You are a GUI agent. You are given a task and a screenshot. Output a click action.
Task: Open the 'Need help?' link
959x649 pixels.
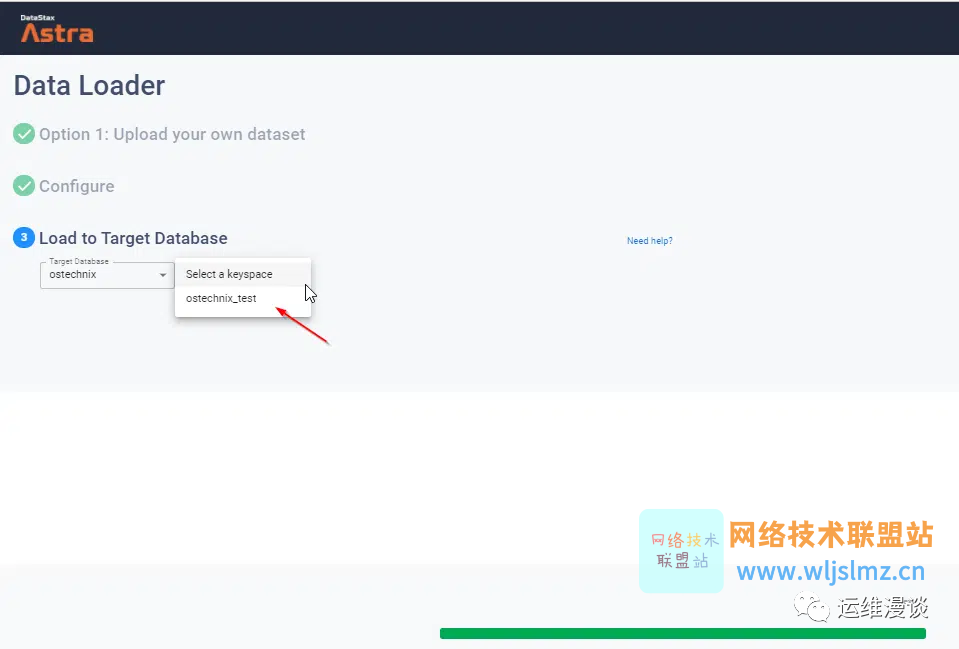(650, 240)
